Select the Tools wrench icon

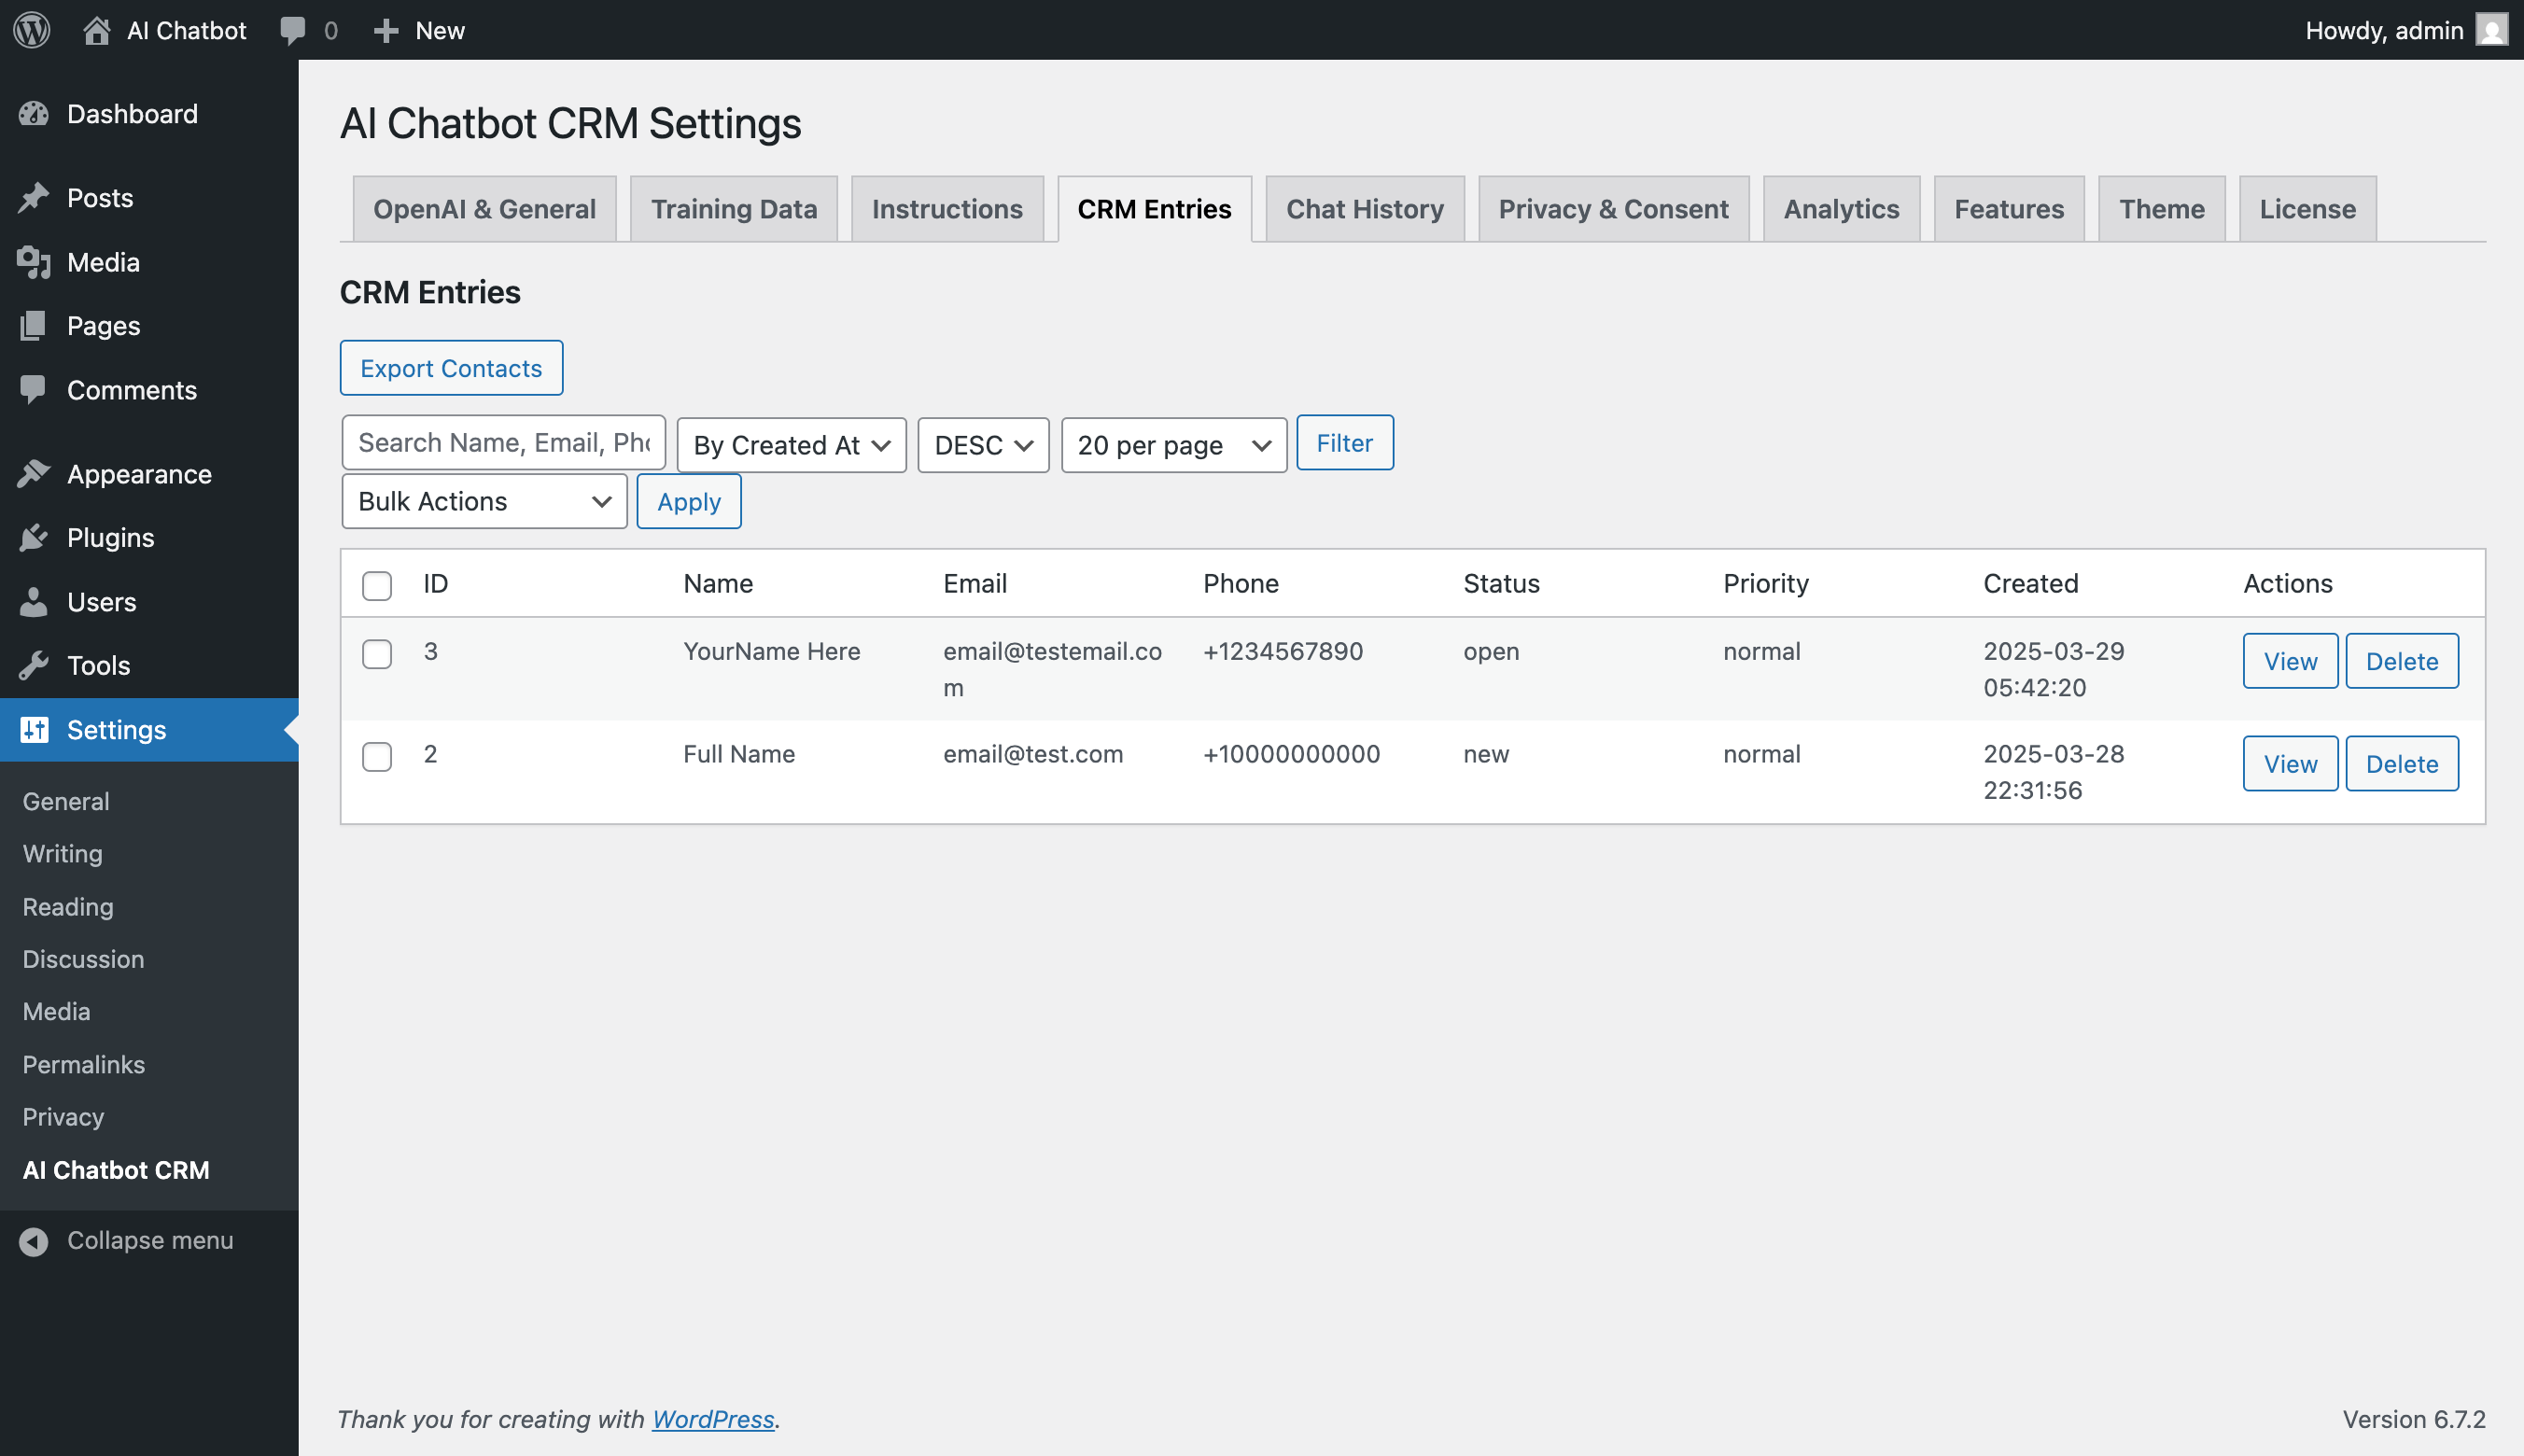point(33,665)
